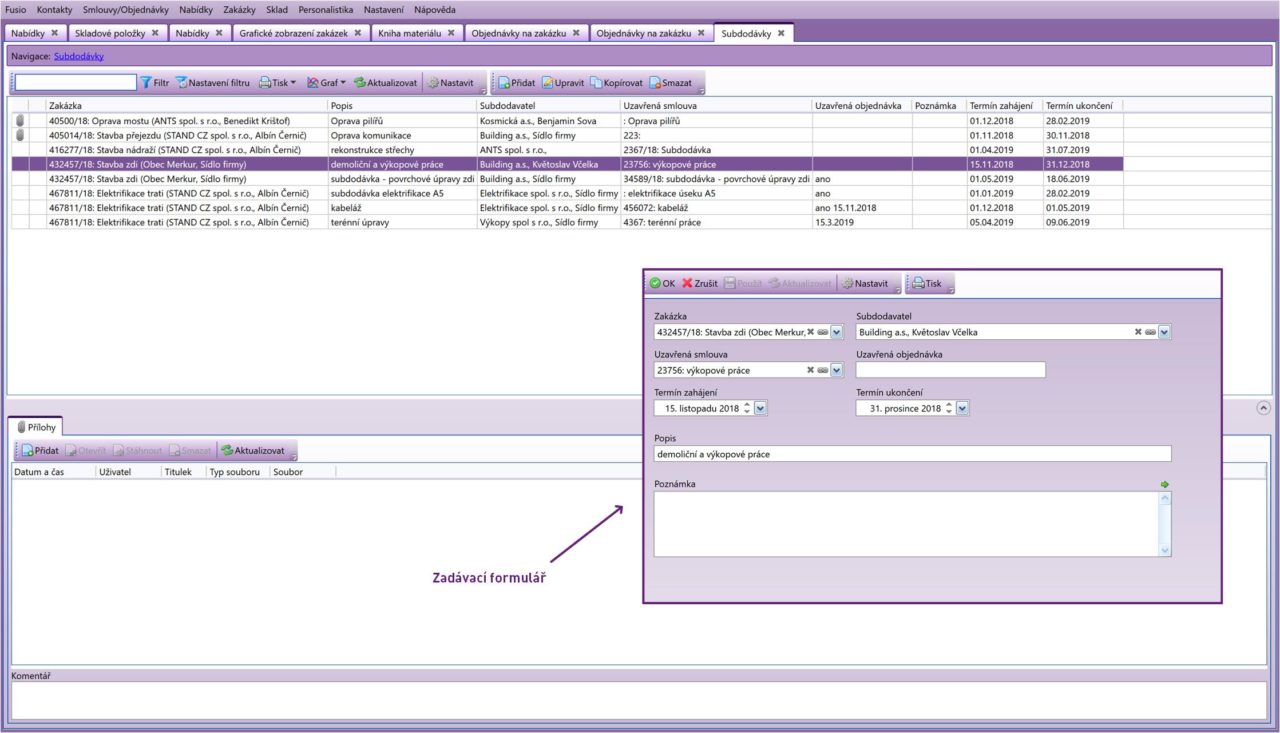Sort by the Termín zahájení column header
Image resolution: width=1280 pixels, height=733 pixels.
1004,105
